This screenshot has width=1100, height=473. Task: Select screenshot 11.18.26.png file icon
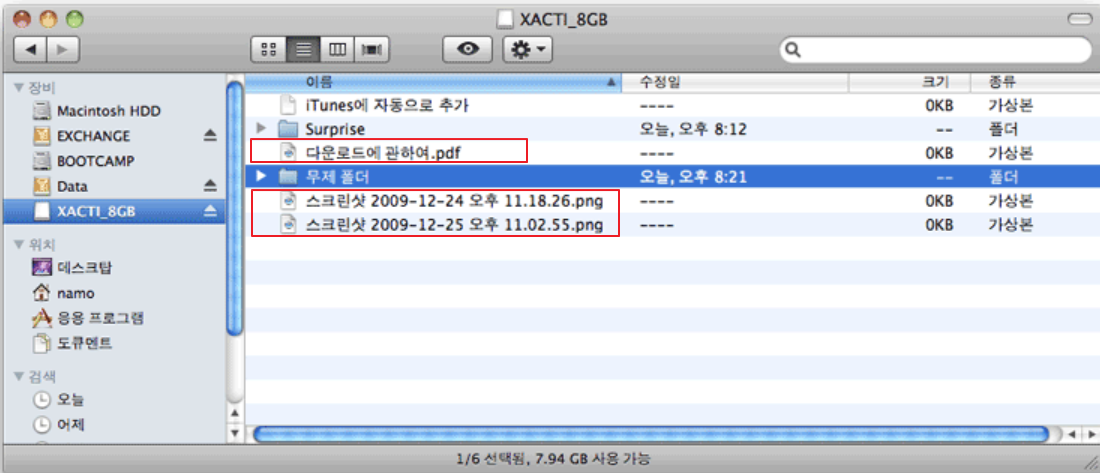tap(288, 201)
